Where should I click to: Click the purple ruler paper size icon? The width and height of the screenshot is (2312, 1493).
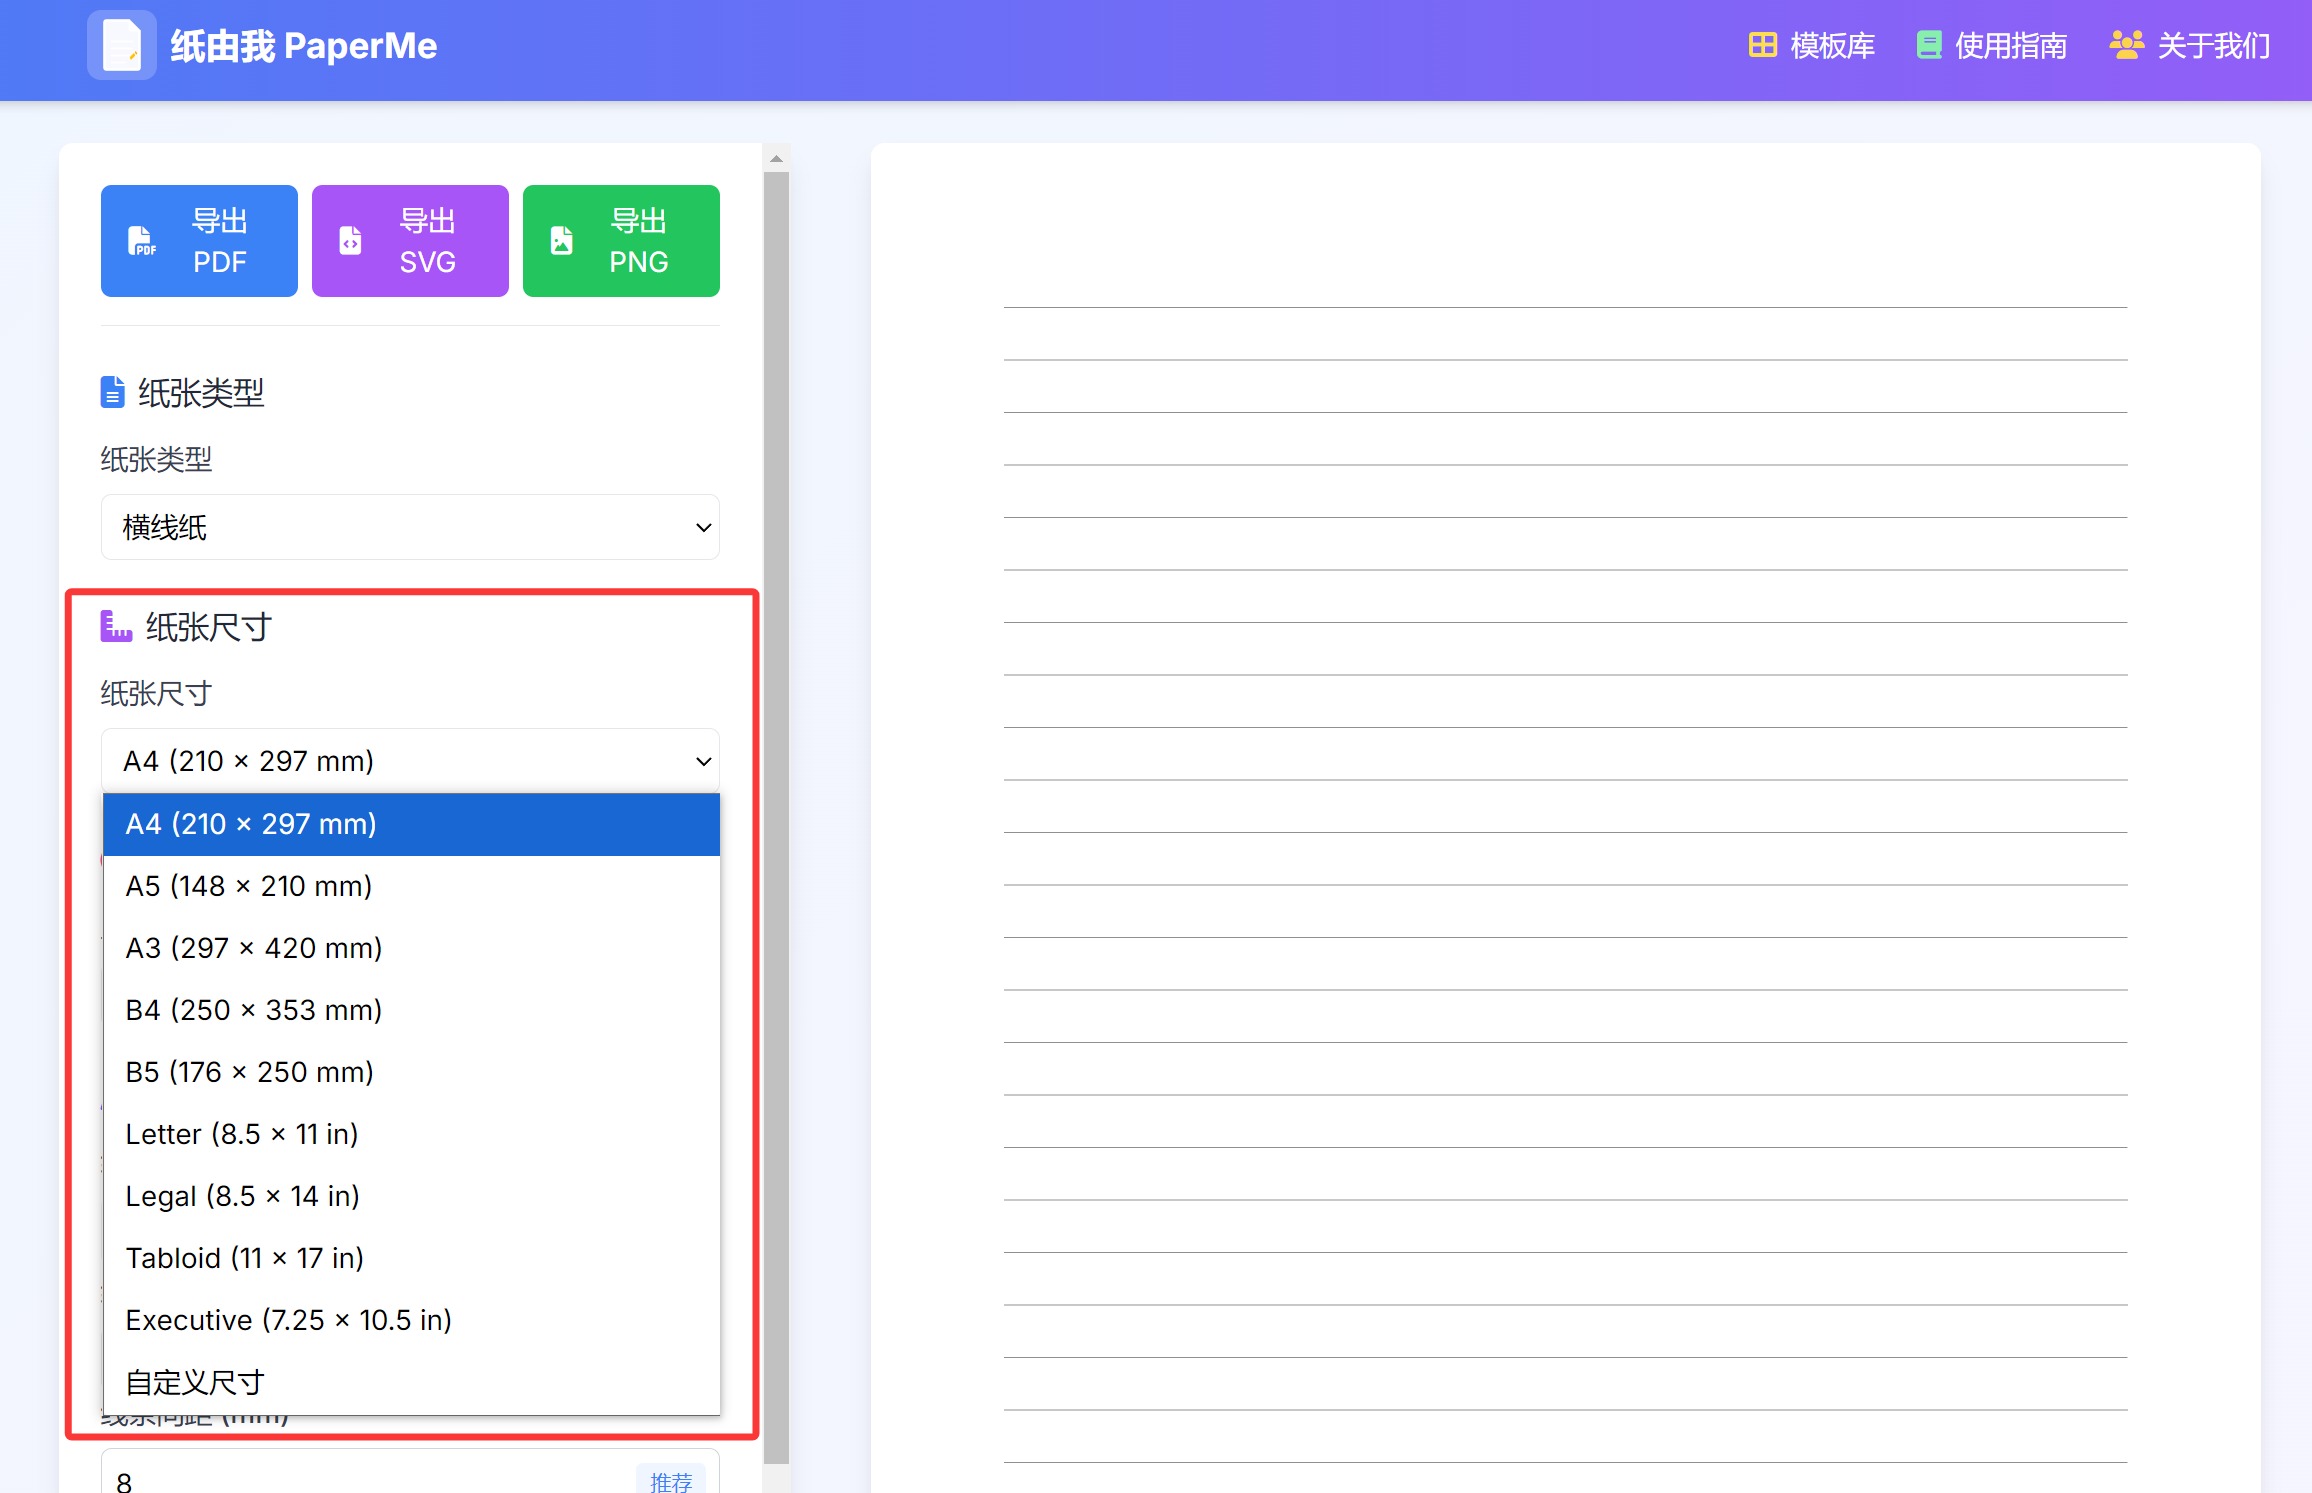click(116, 627)
